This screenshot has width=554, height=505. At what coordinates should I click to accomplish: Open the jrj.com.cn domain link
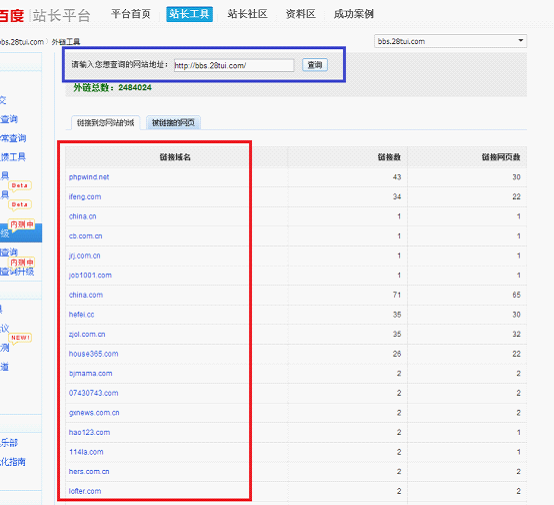point(84,256)
